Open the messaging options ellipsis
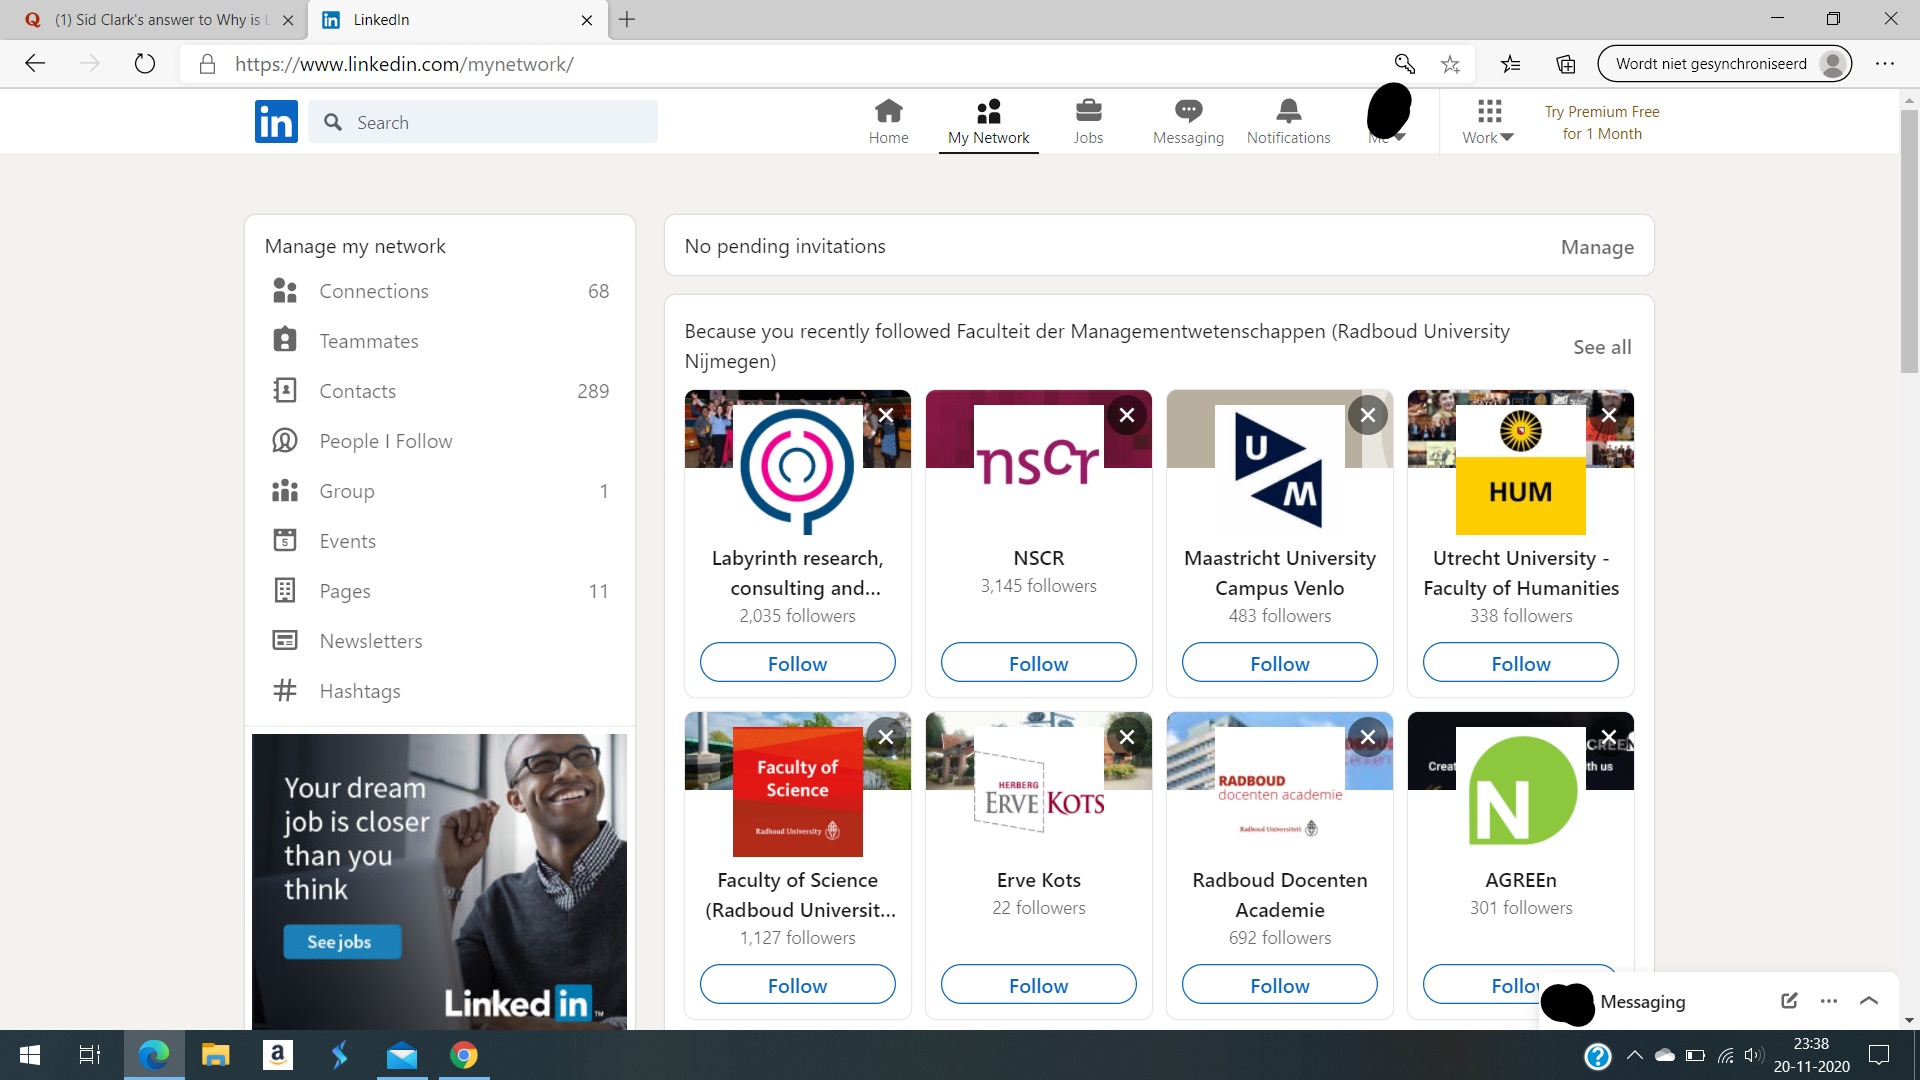Viewport: 1920px width, 1080px height. tap(1829, 1001)
